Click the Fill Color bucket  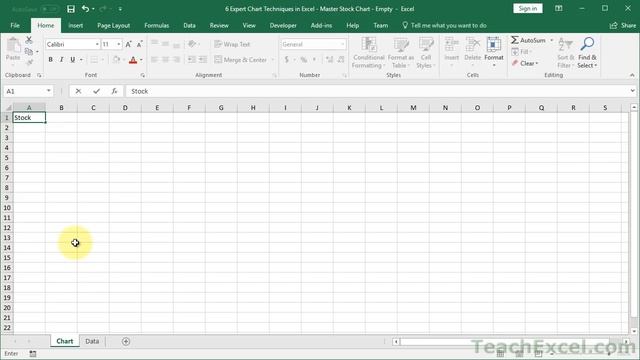(x=116, y=60)
